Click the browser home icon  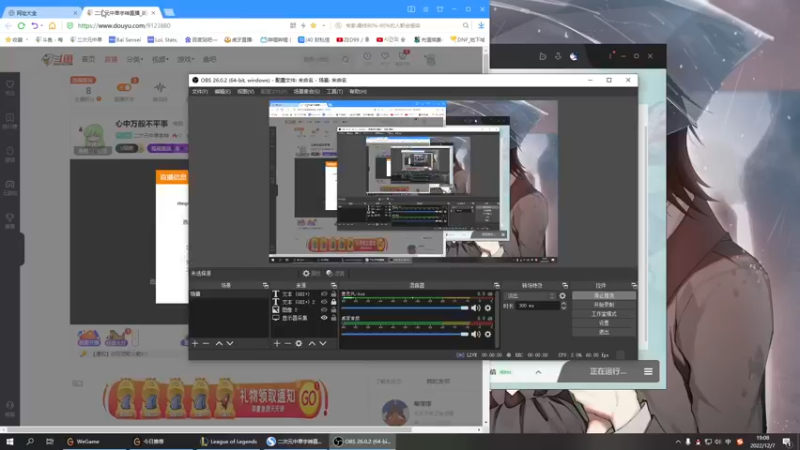pos(52,26)
